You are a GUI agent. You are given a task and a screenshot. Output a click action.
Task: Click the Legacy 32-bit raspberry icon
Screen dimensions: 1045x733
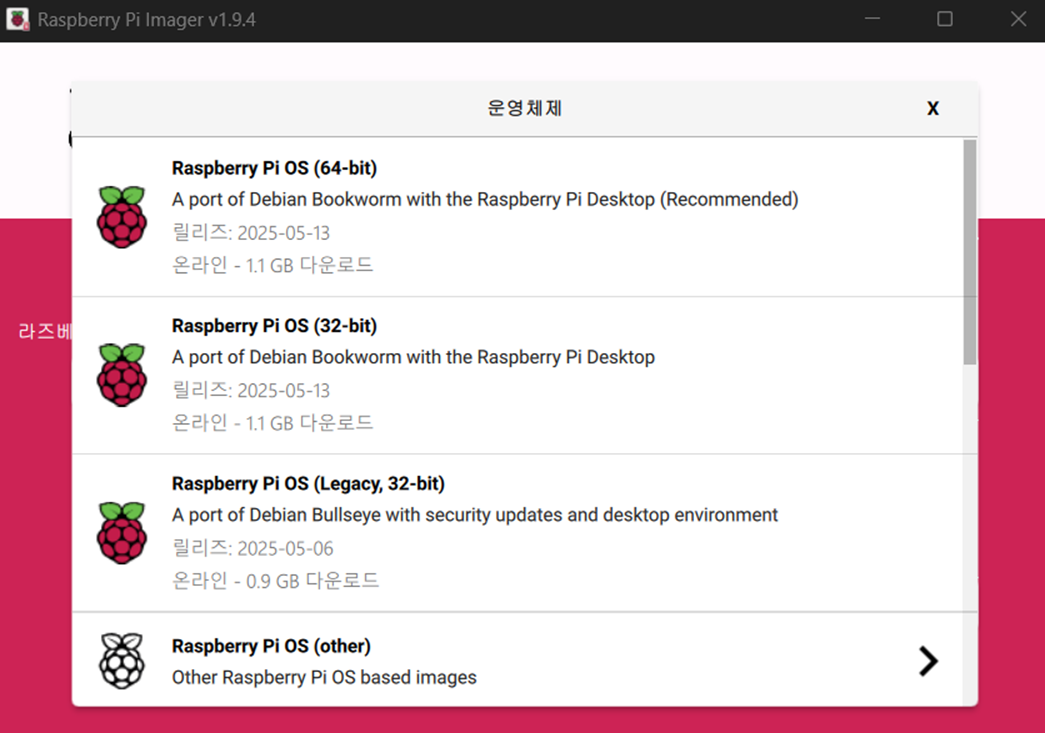(122, 533)
